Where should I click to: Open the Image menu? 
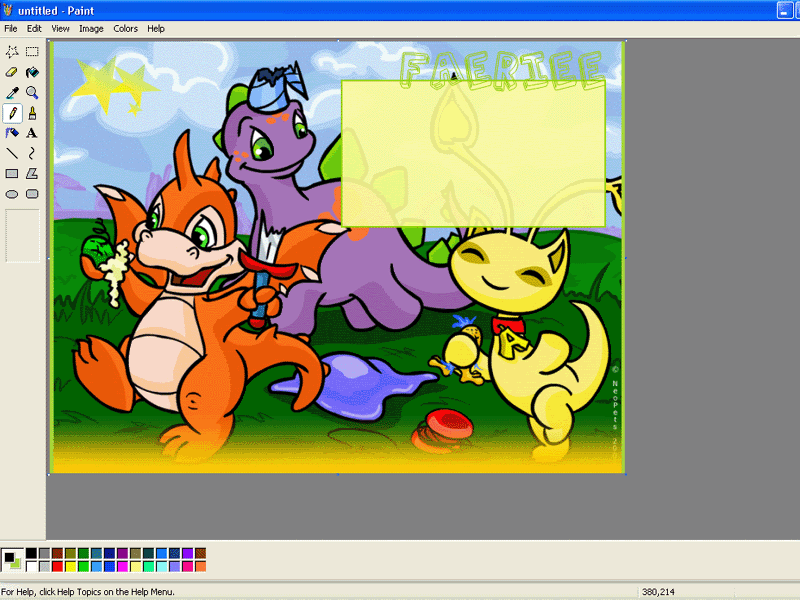click(x=91, y=29)
